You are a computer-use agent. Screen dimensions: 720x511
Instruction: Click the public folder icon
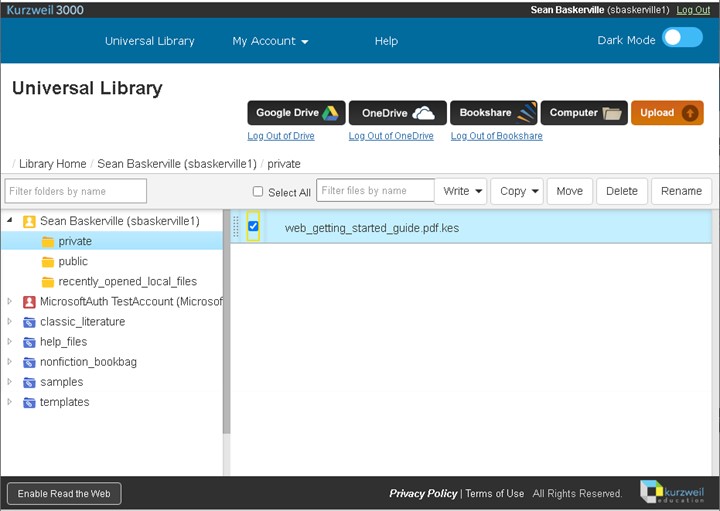click(48, 262)
